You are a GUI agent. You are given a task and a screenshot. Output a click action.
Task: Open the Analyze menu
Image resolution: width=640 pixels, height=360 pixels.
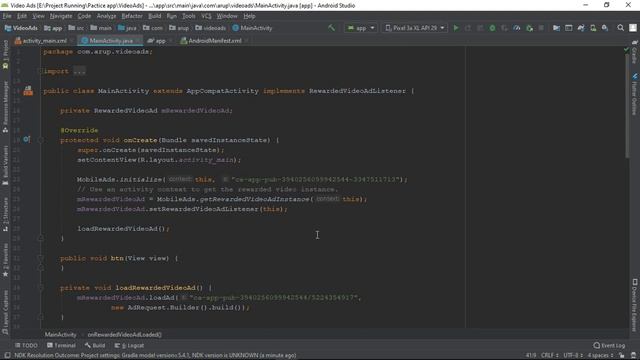tap(106, 16)
